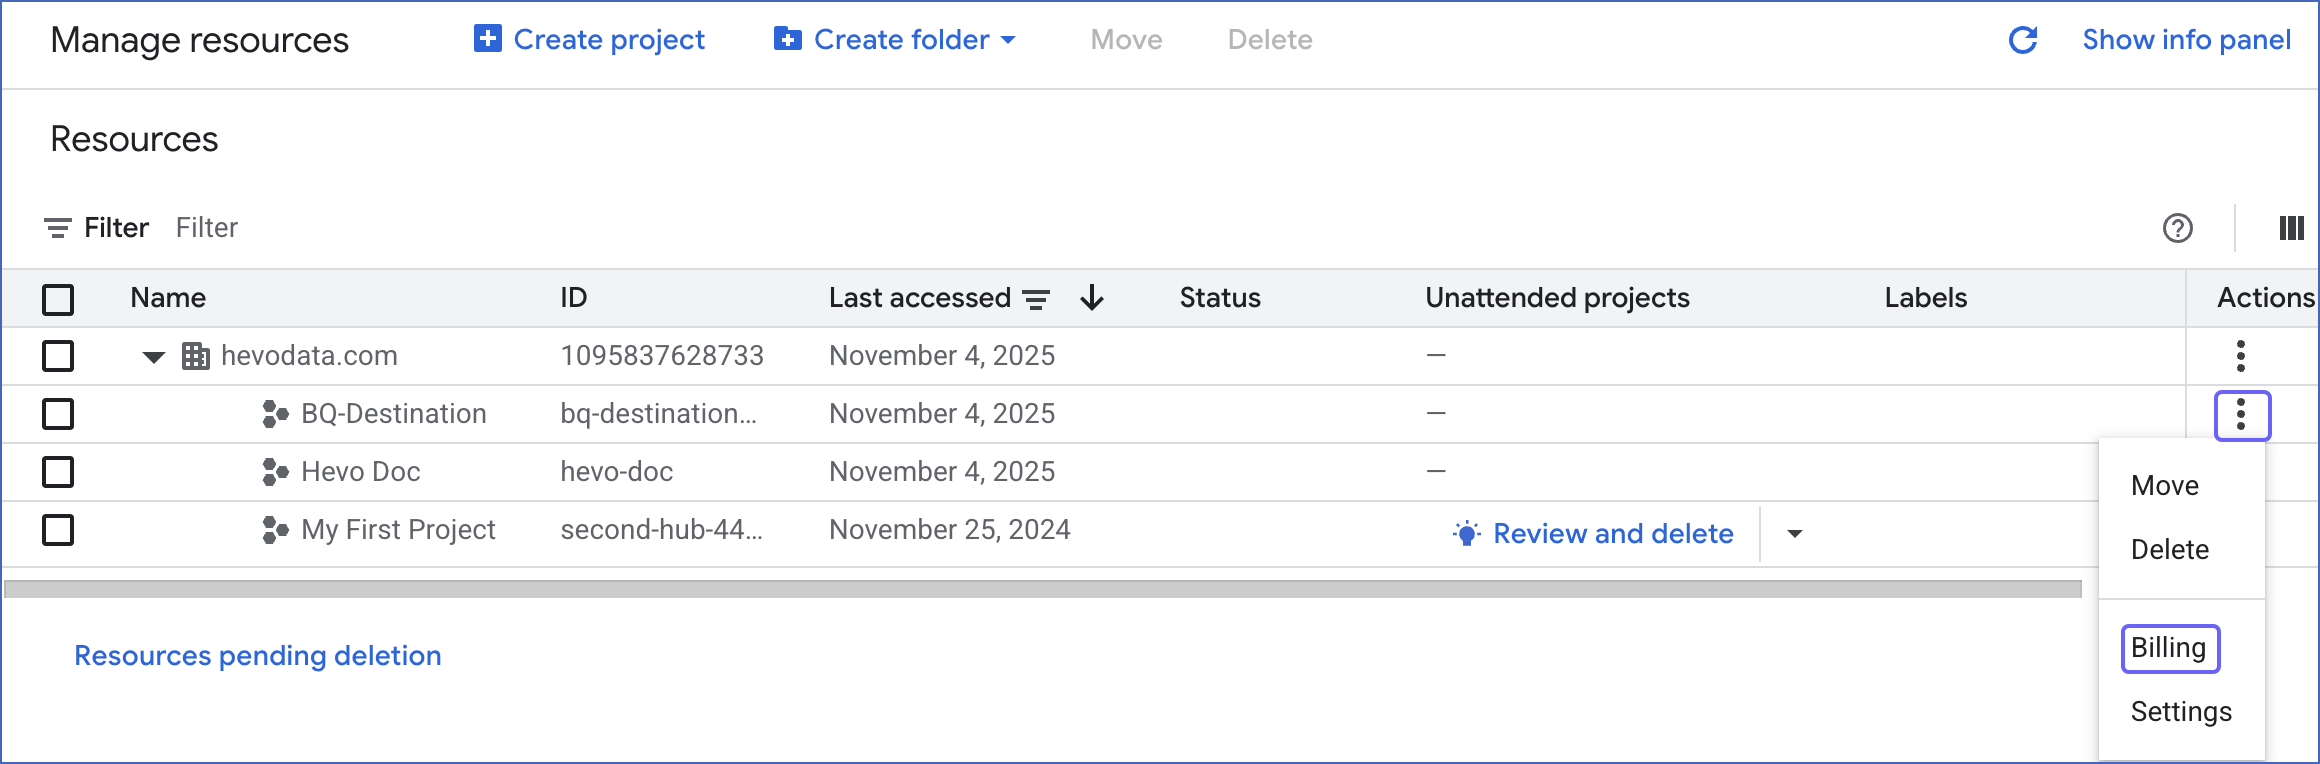Toggle the select-all header checkbox
The width and height of the screenshot is (2320, 764).
pos(58,299)
